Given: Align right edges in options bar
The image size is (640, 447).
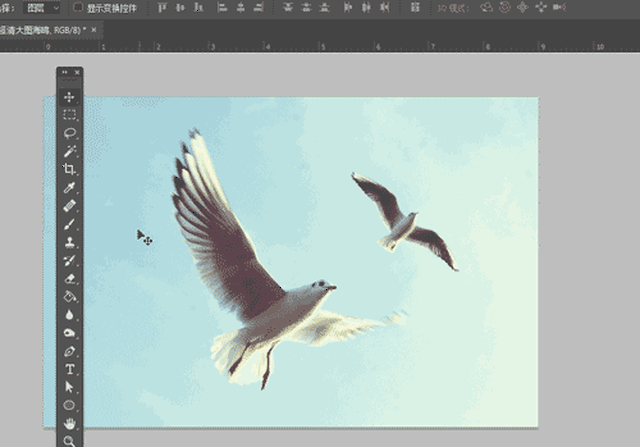Looking at the screenshot, I should pos(258,7).
